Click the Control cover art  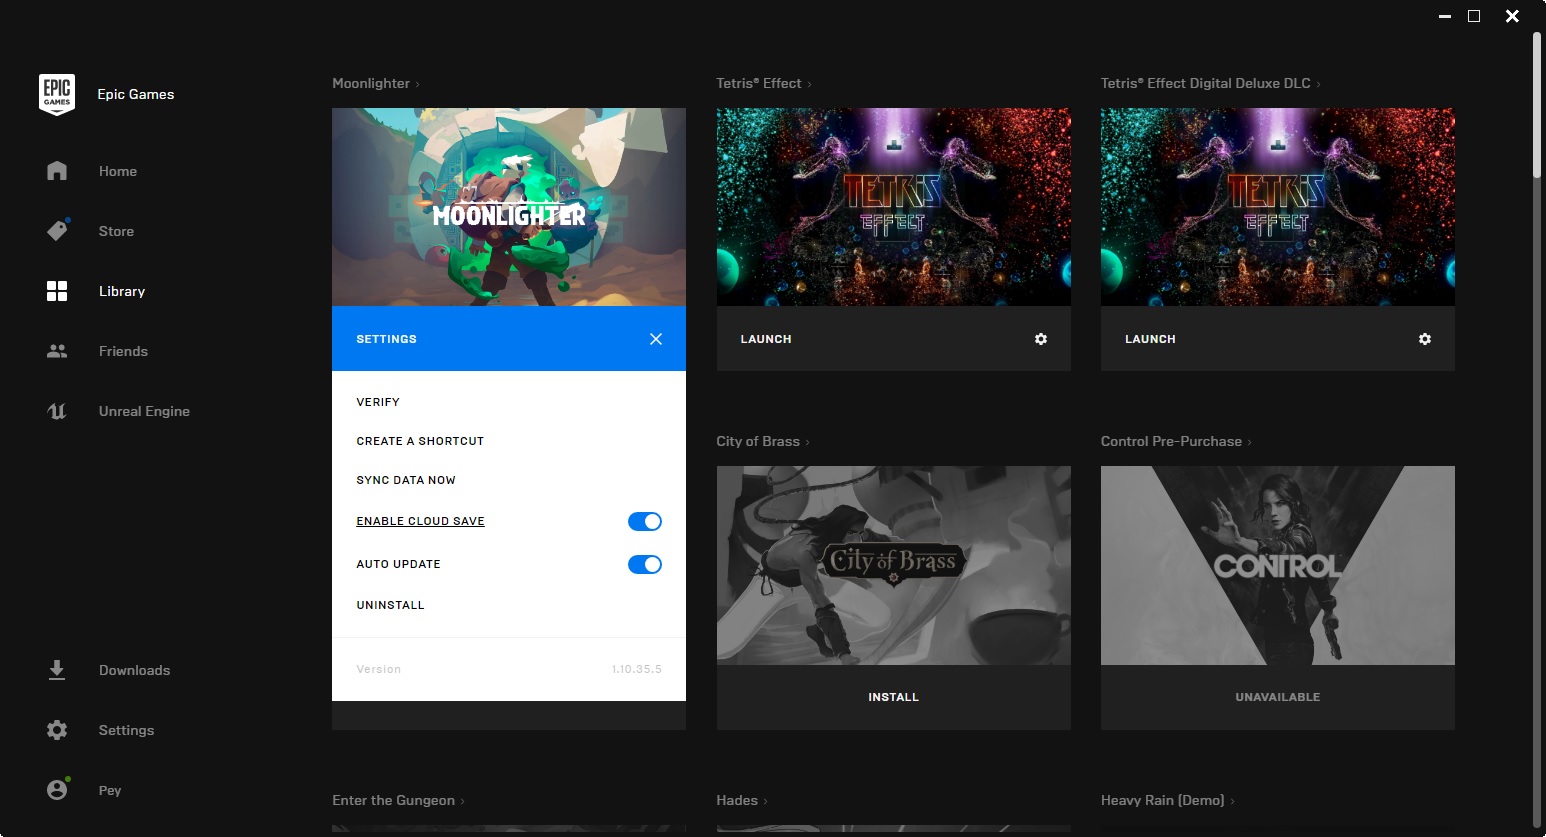click(1277, 565)
